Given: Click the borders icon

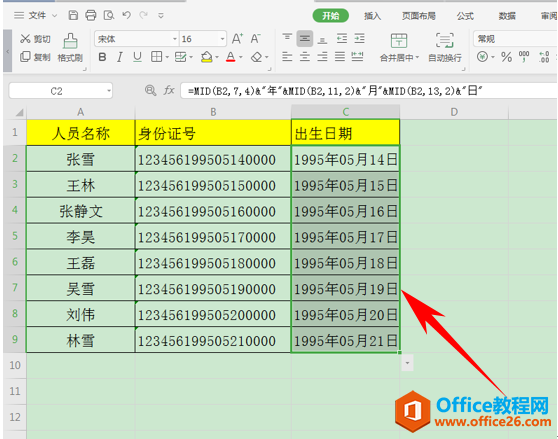Looking at the screenshot, I should tap(157, 57).
